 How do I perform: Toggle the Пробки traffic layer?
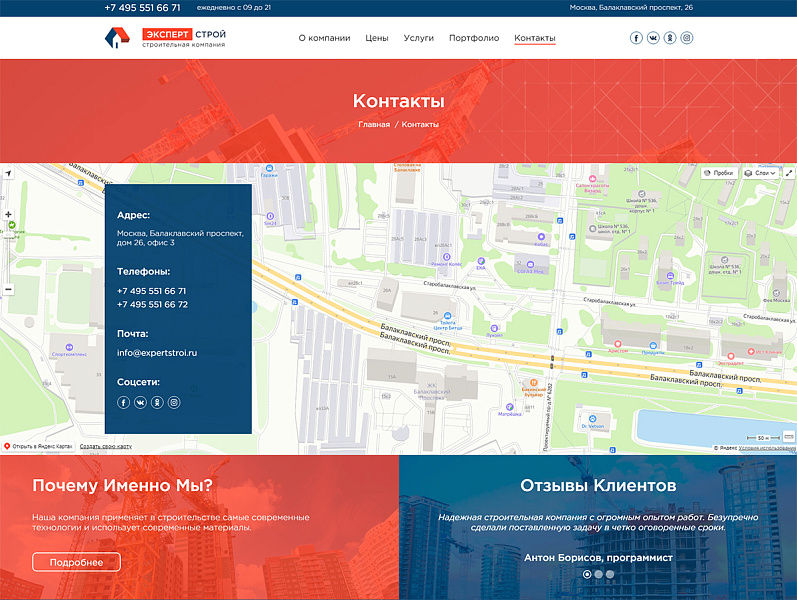[x=719, y=173]
